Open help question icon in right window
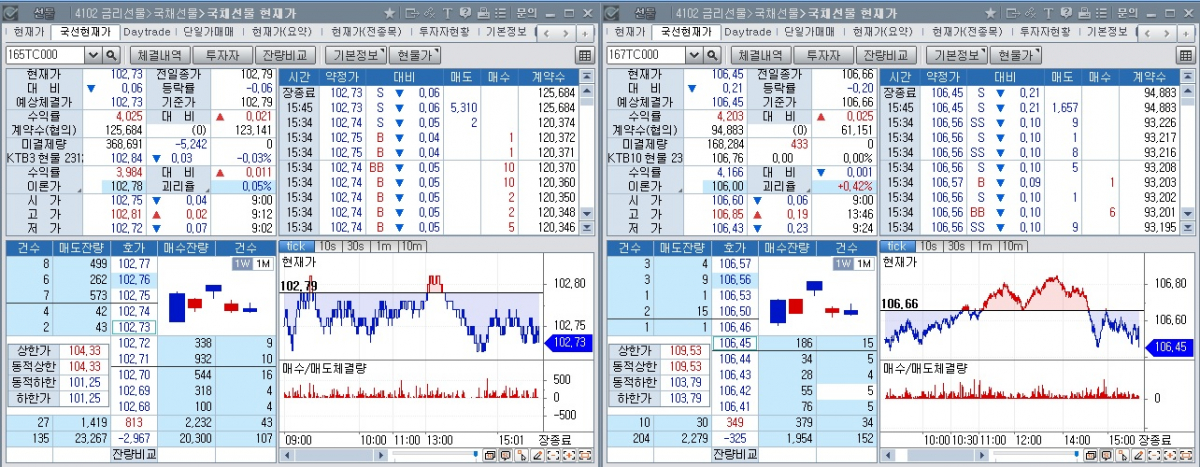Image resolution: width=1200 pixels, height=467 pixels. [1066, 13]
